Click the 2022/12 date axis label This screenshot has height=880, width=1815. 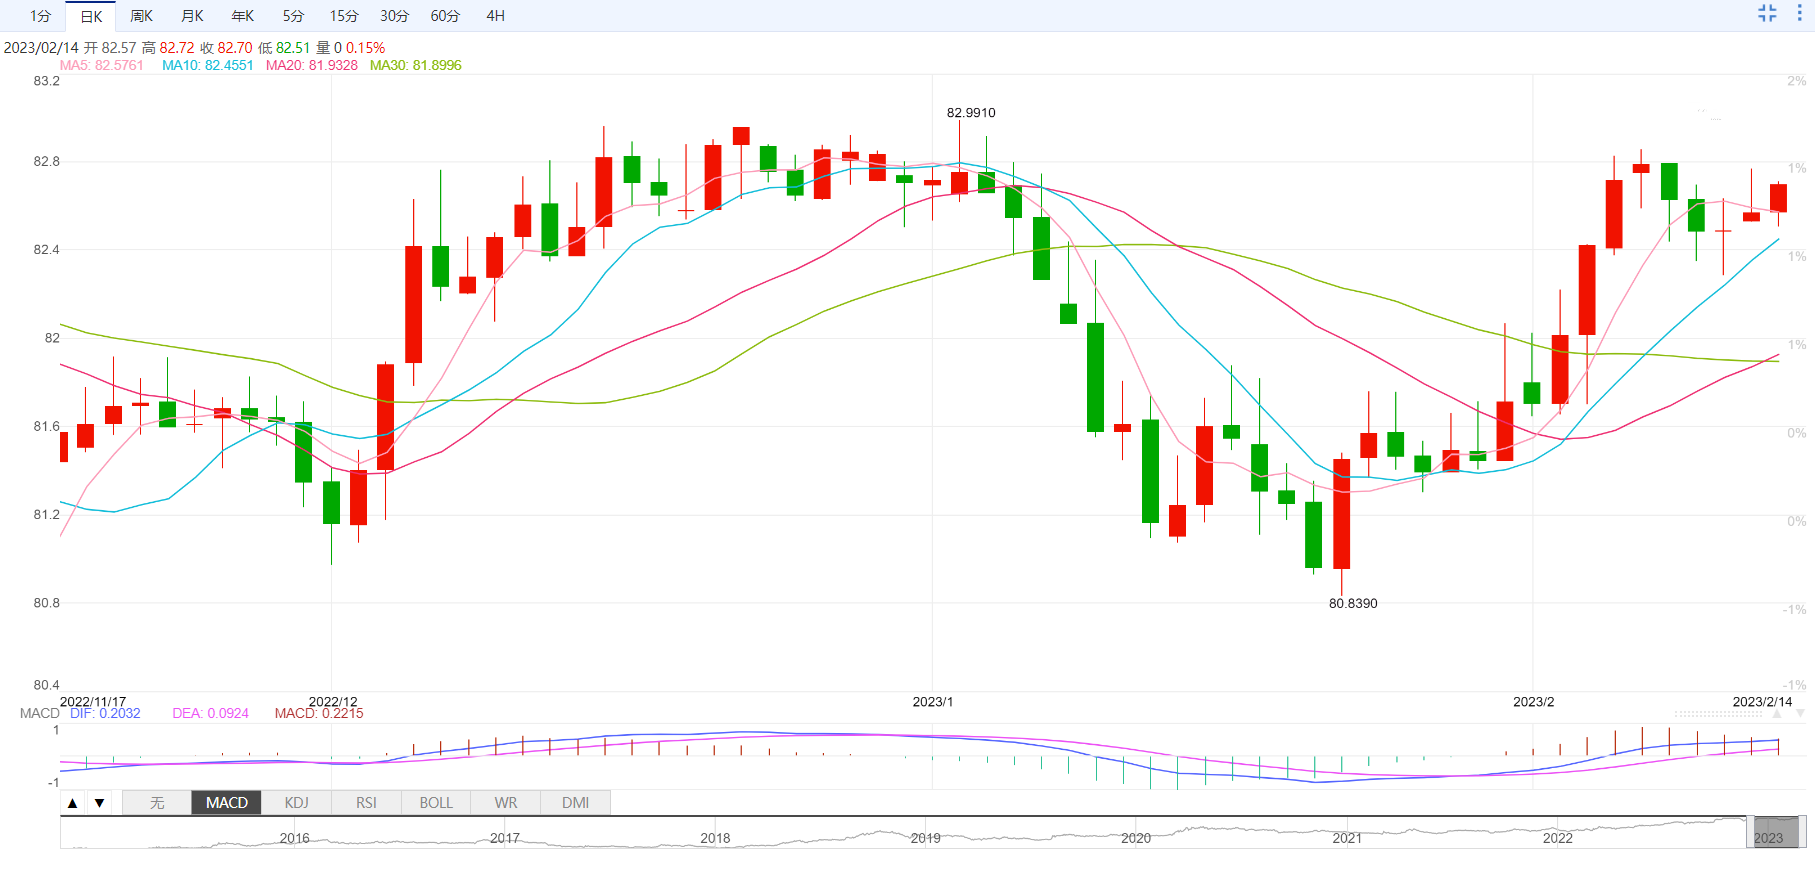click(x=333, y=702)
